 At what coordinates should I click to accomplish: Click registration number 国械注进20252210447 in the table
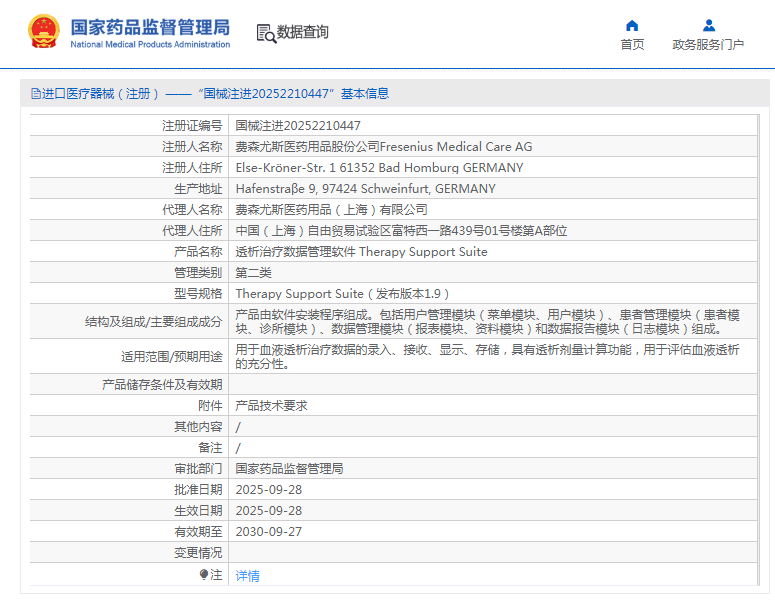(x=298, y=126)
